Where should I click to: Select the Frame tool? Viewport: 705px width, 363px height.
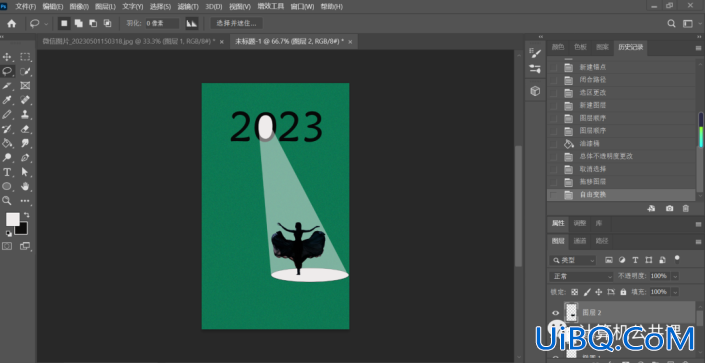pos(25,85)
